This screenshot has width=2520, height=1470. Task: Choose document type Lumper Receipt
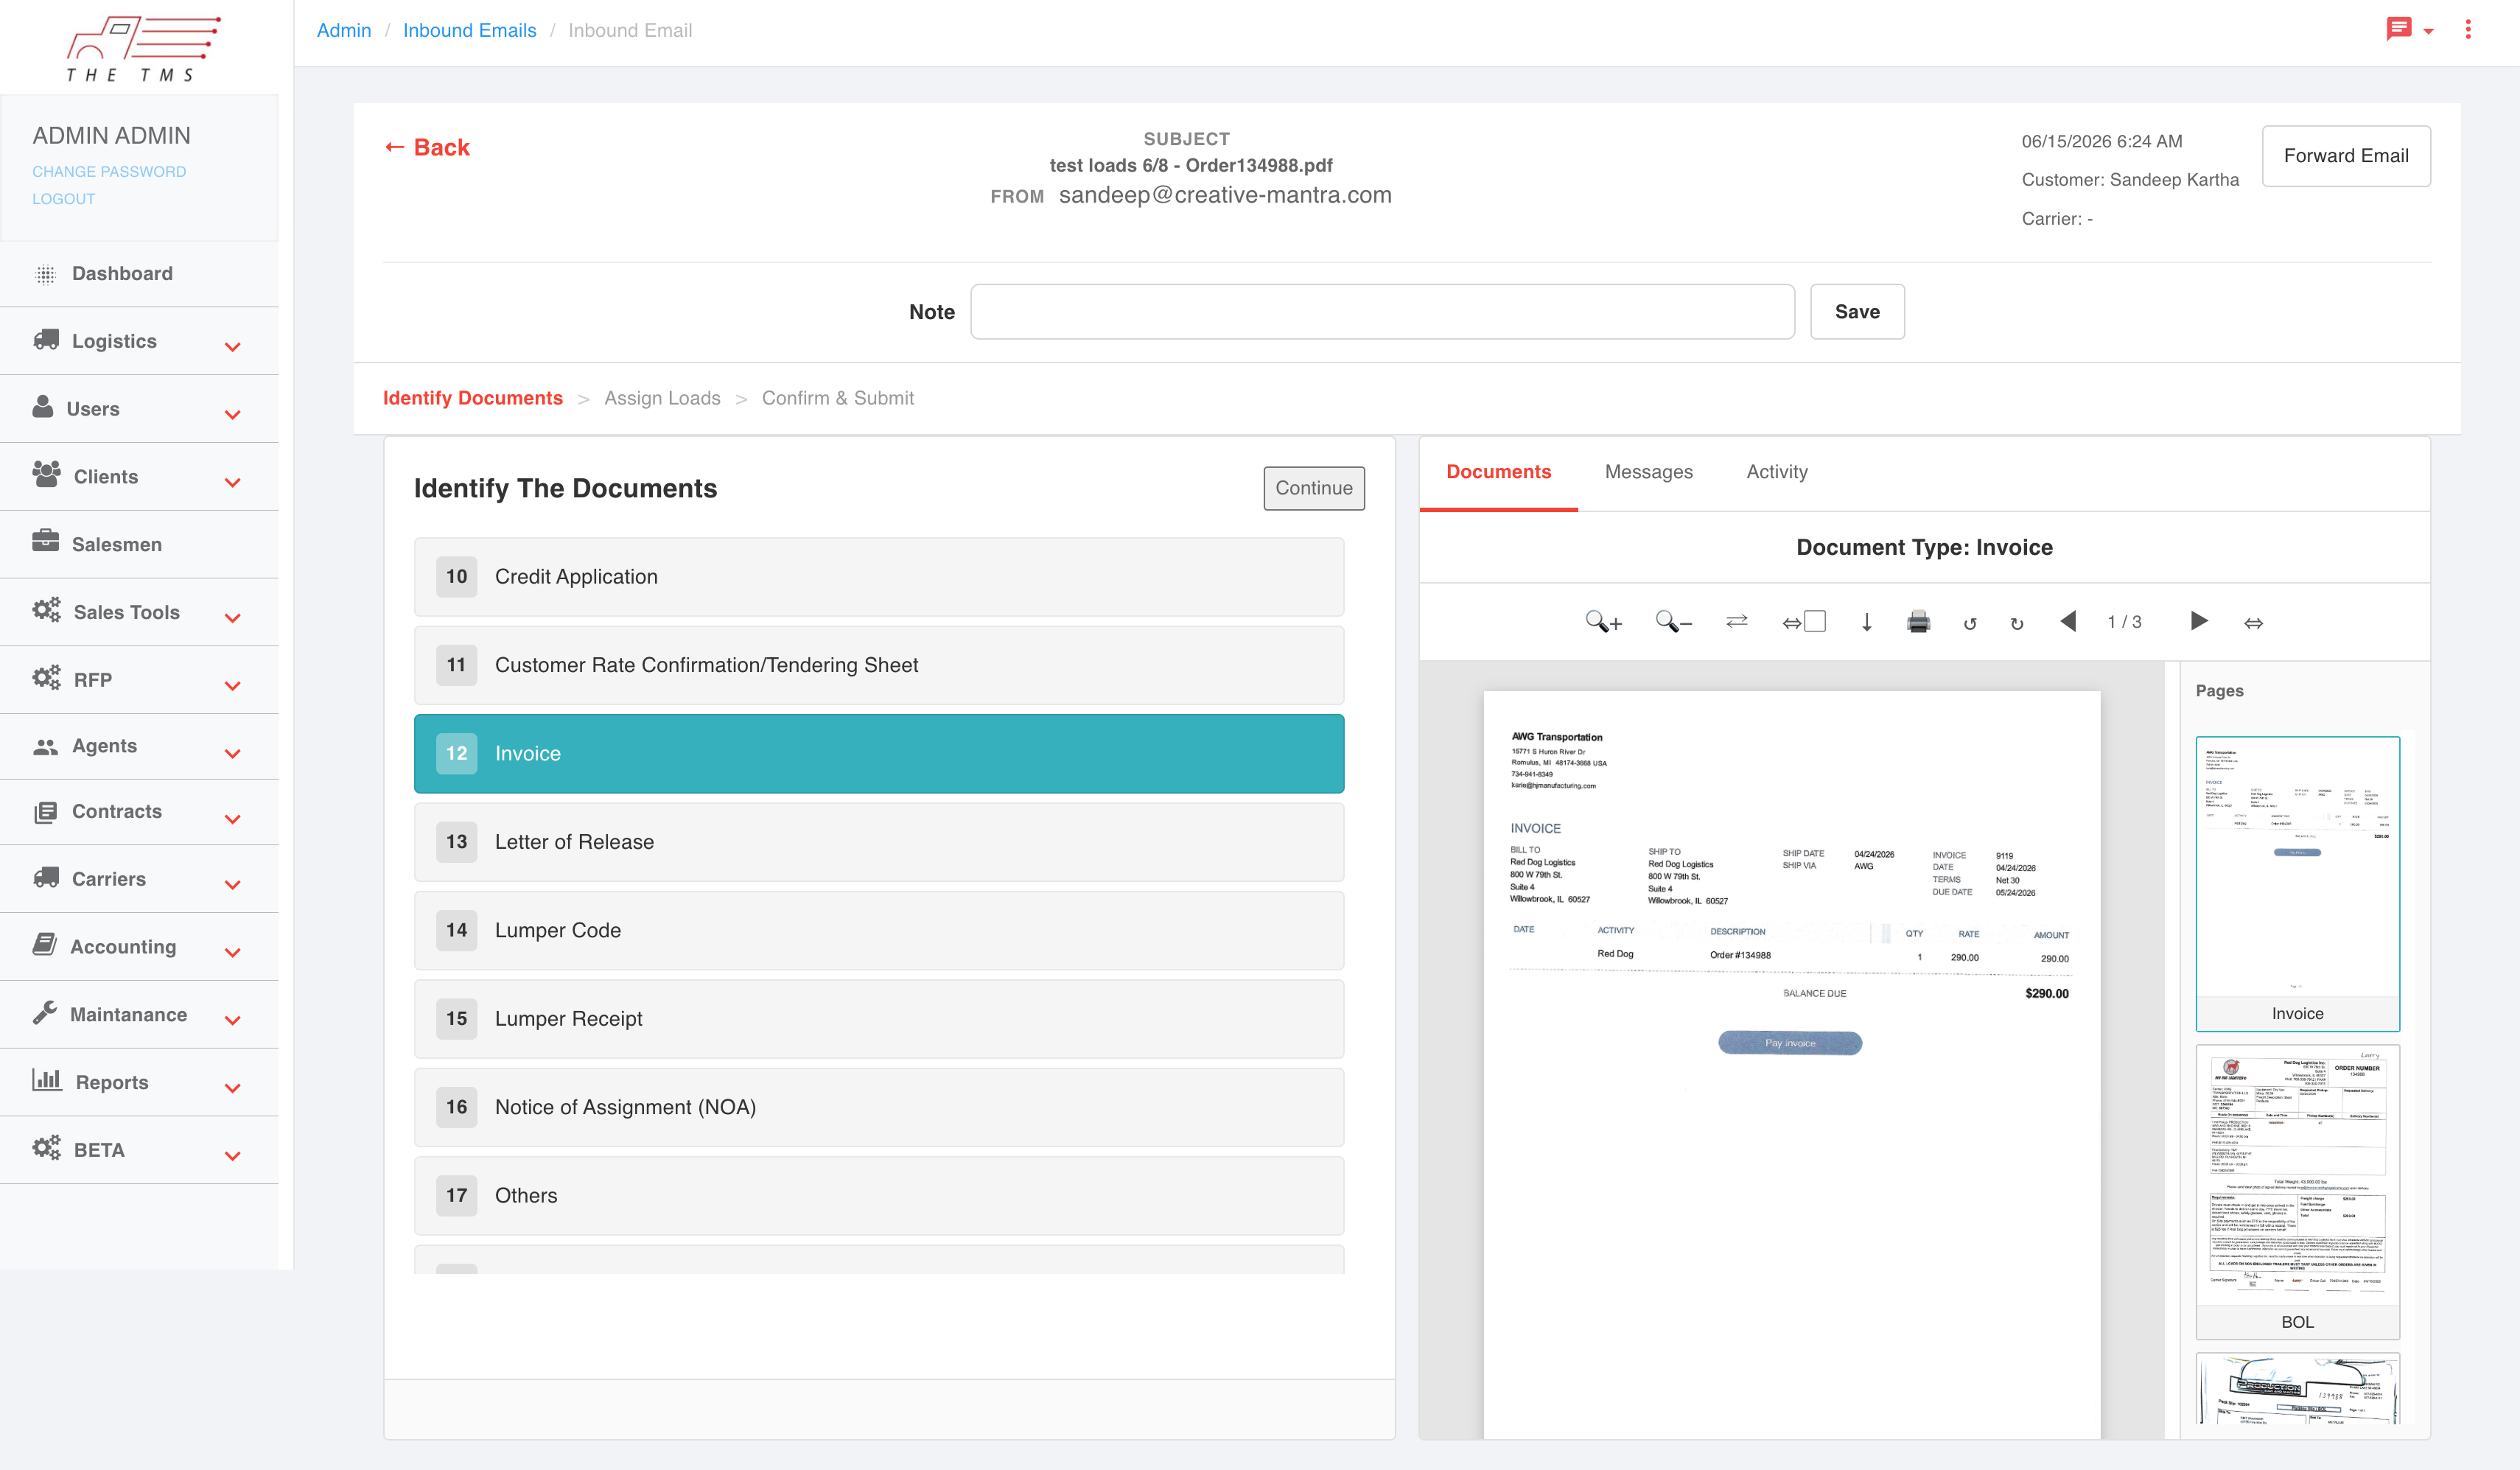(878, 1019)
